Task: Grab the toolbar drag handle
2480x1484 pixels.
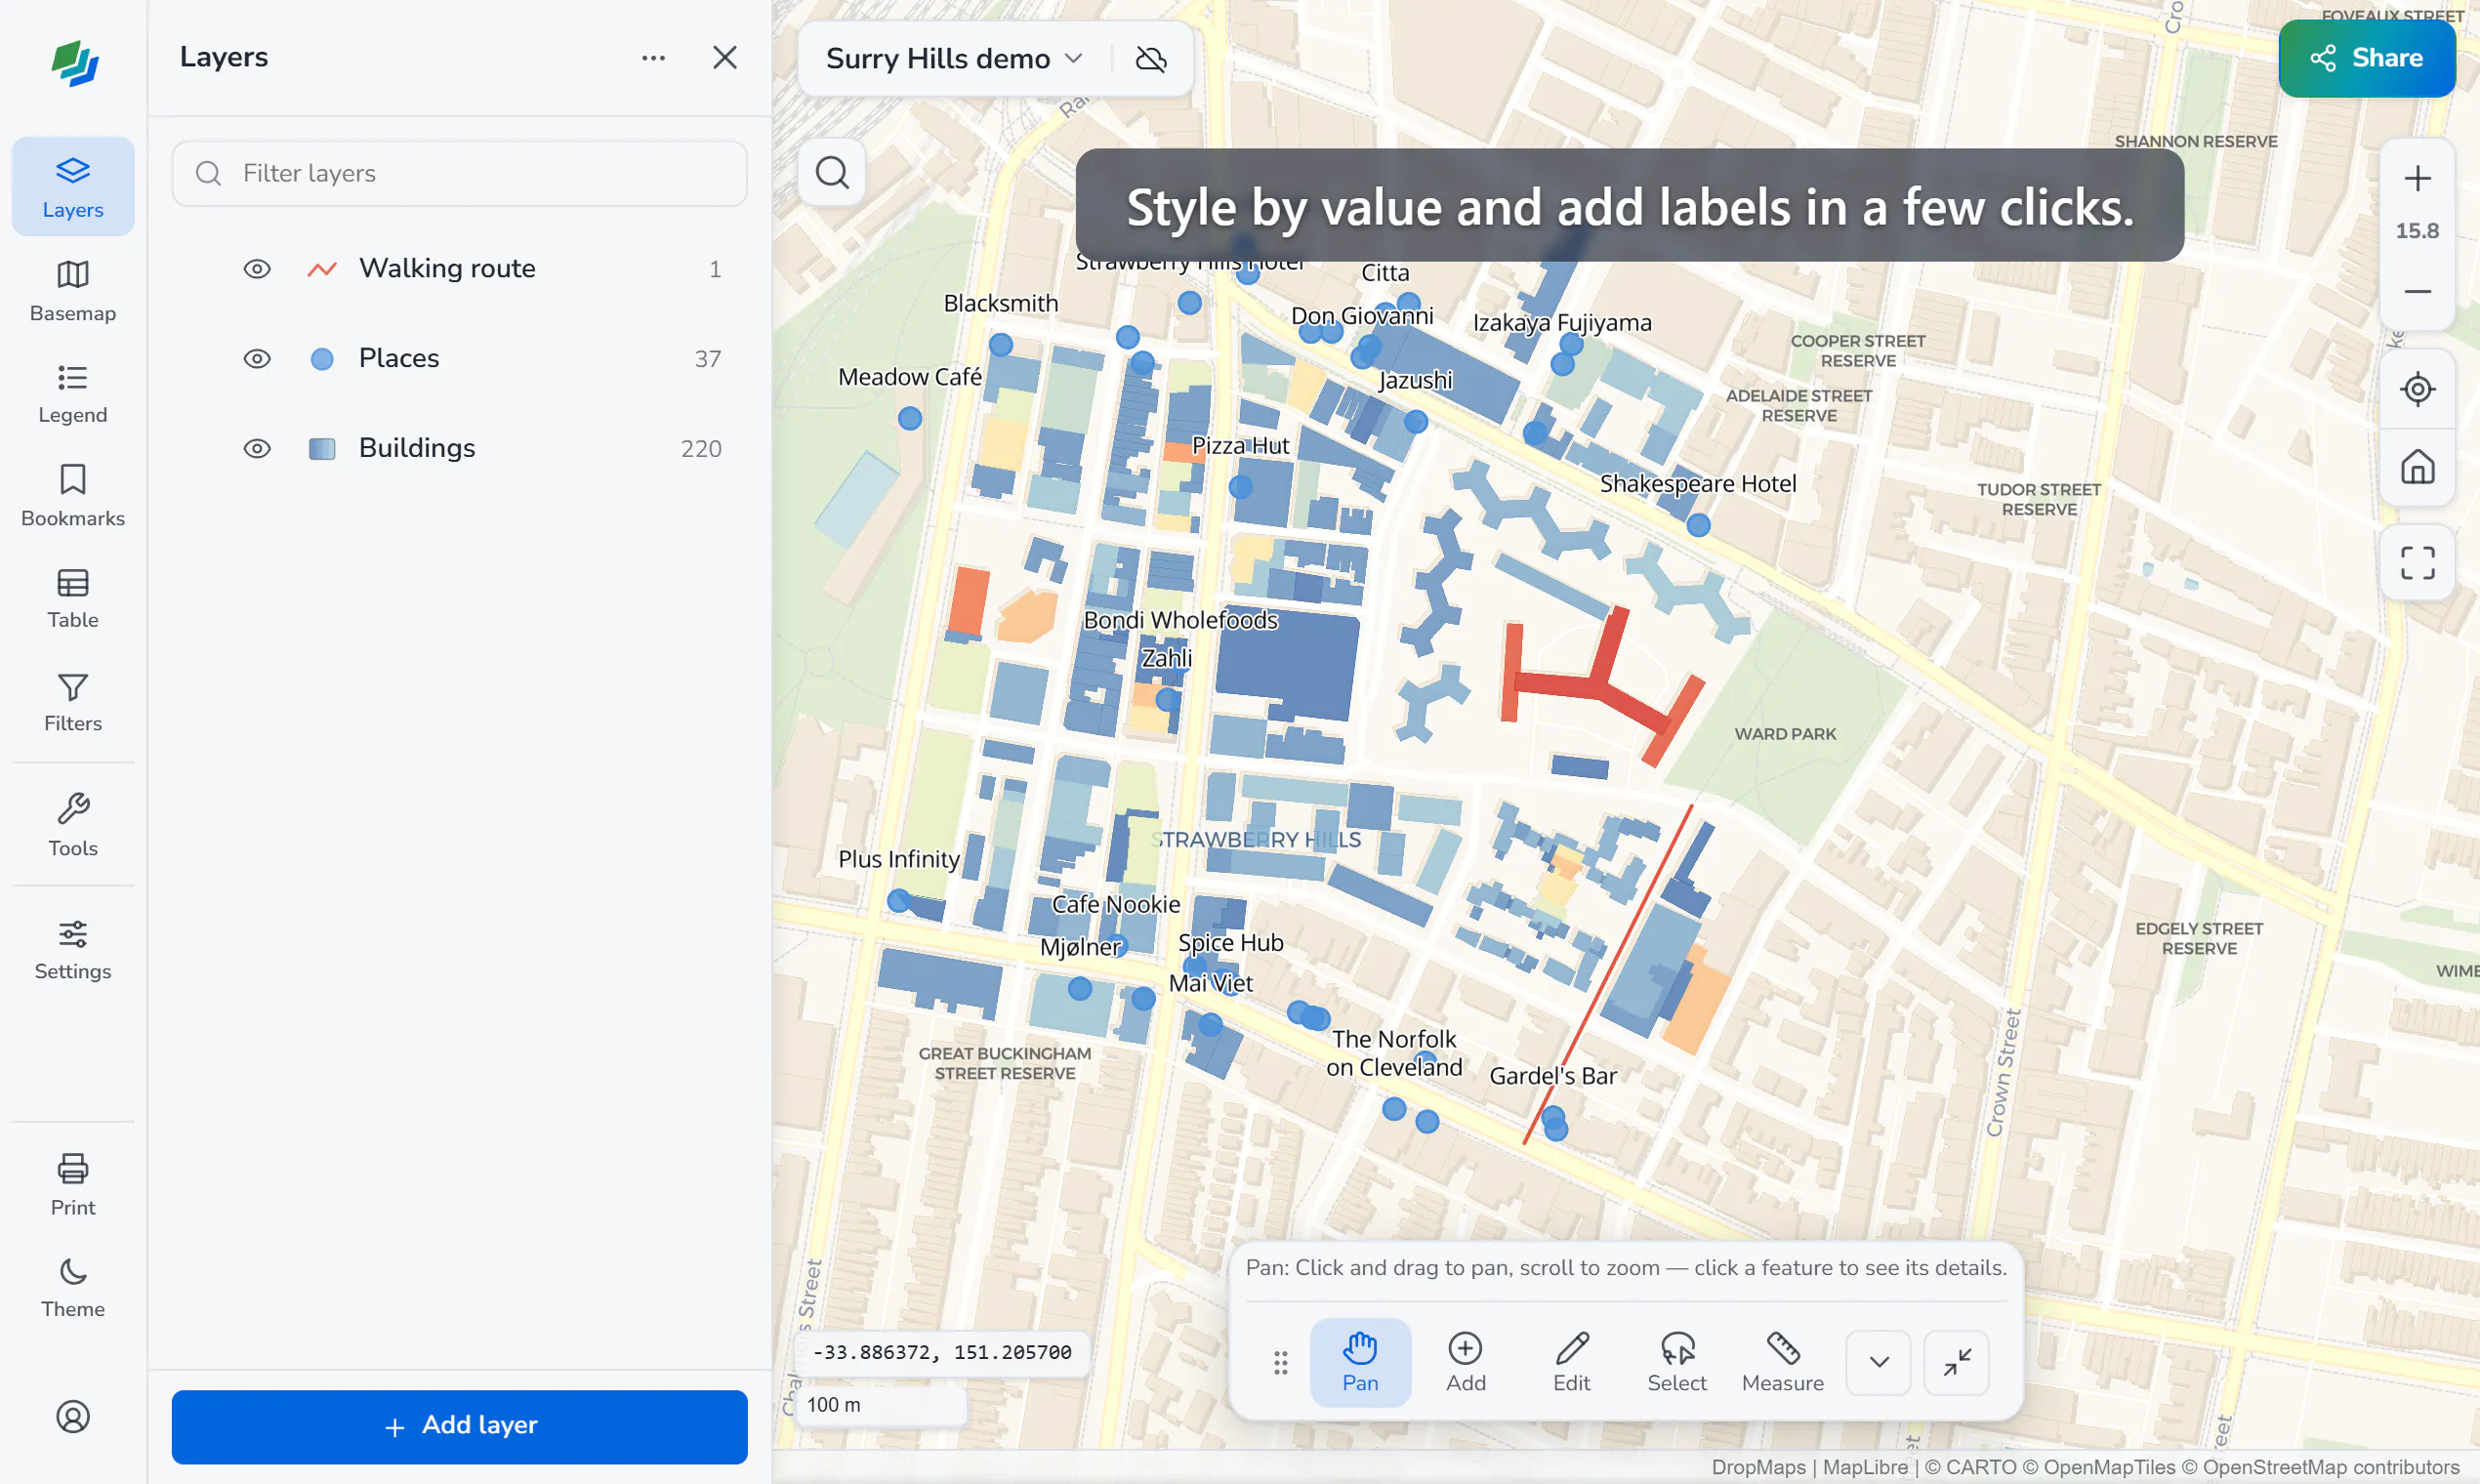Action: click(x=1280, y=1362)
